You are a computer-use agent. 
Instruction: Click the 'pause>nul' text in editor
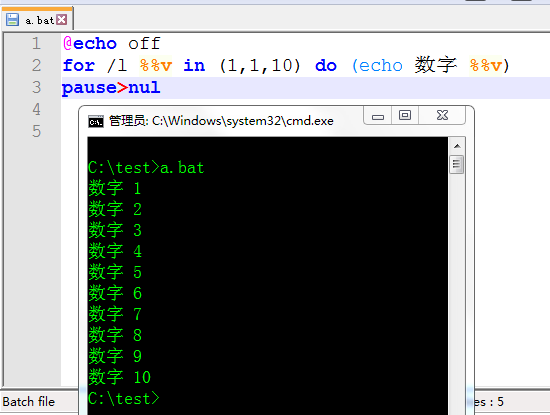[x=111, y=88]
